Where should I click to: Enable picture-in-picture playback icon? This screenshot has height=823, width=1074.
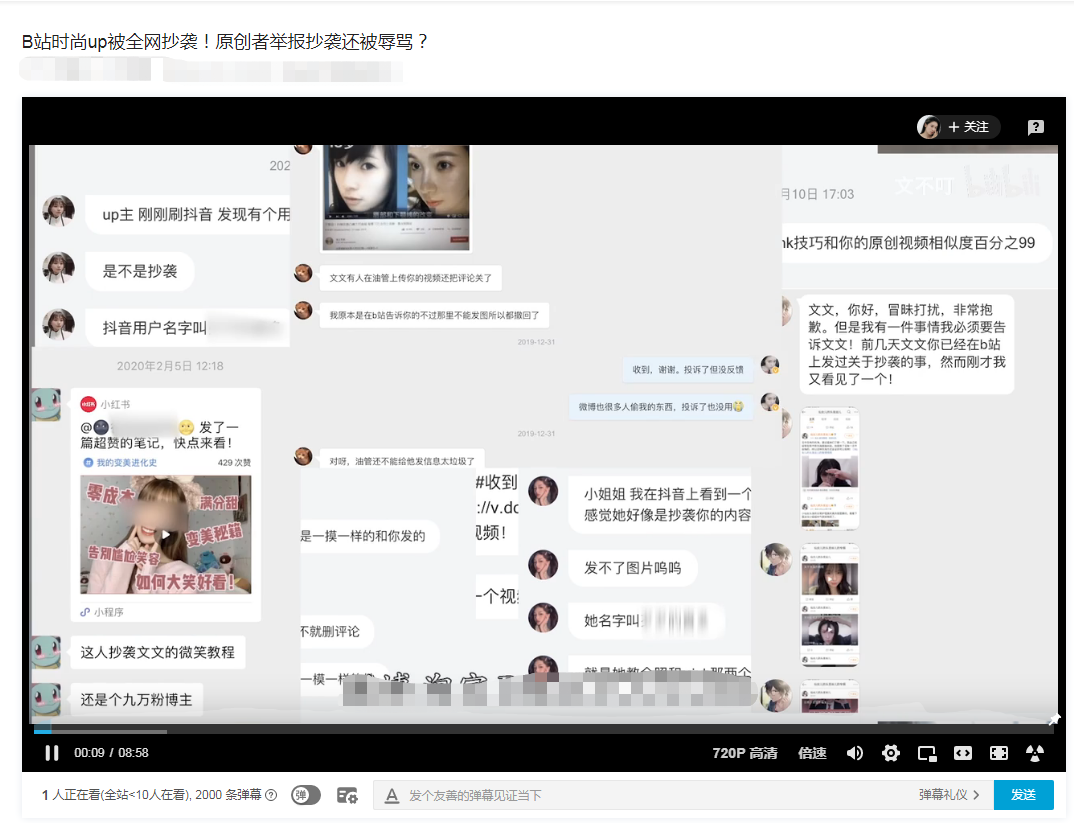pos(926,753)
